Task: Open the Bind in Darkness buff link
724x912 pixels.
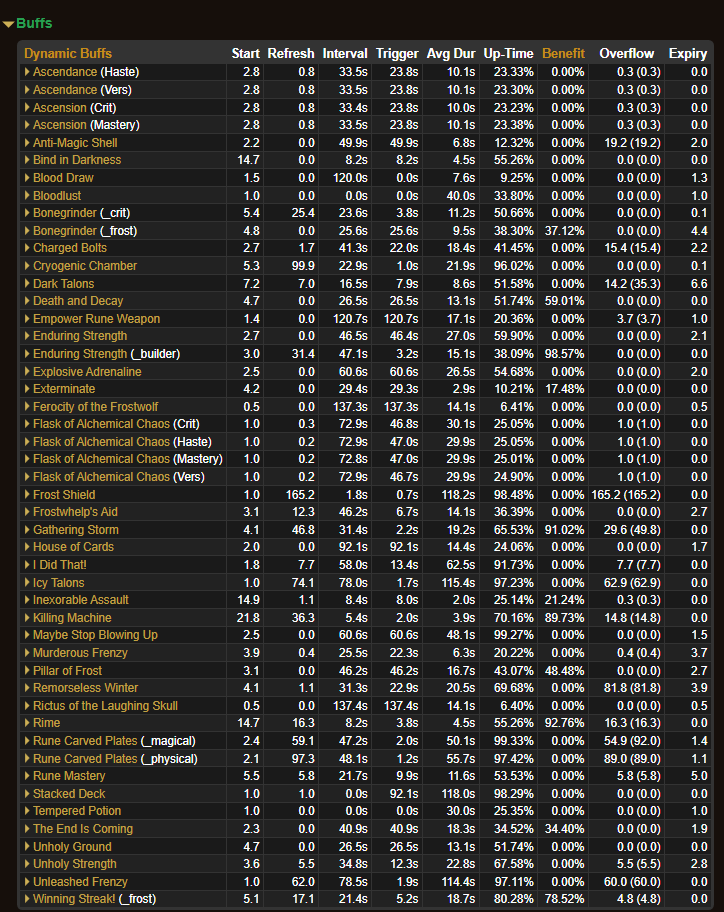Action: click(x=77, y=160)
